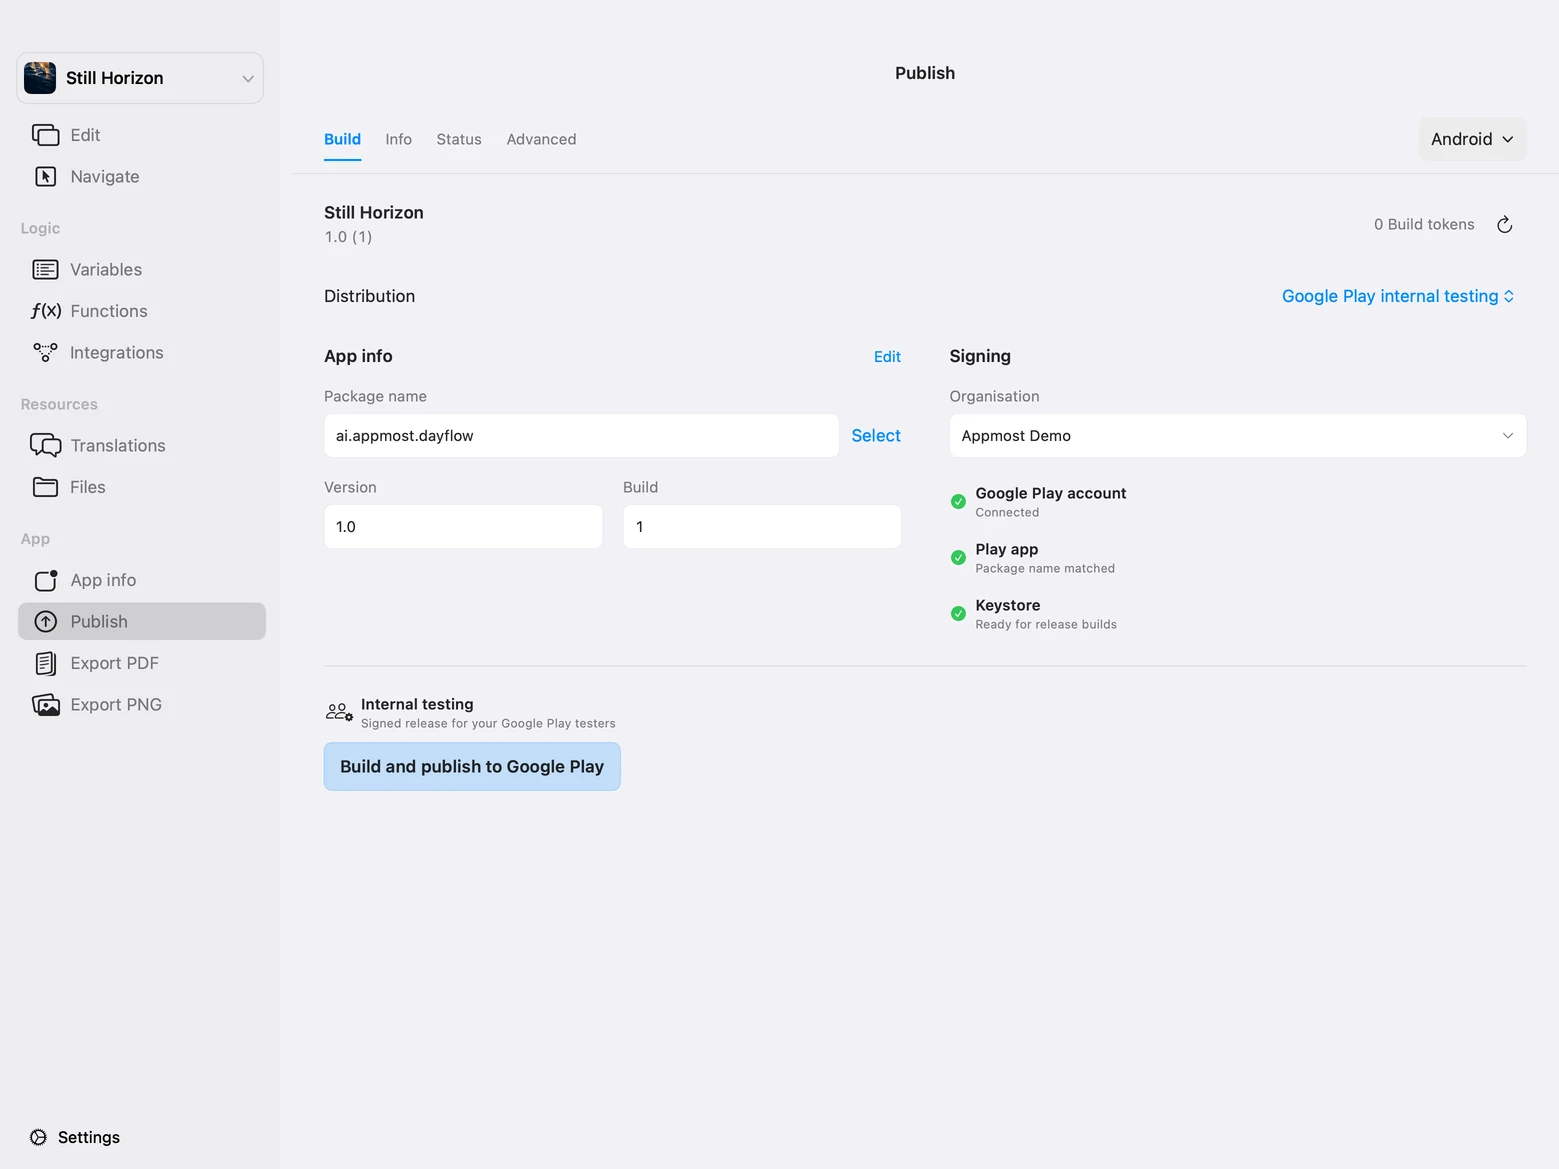Click the Export PDF document icon
The height and width of the screenshot is (1169, 1559).
pyautogui.click(x=46, y=663)
